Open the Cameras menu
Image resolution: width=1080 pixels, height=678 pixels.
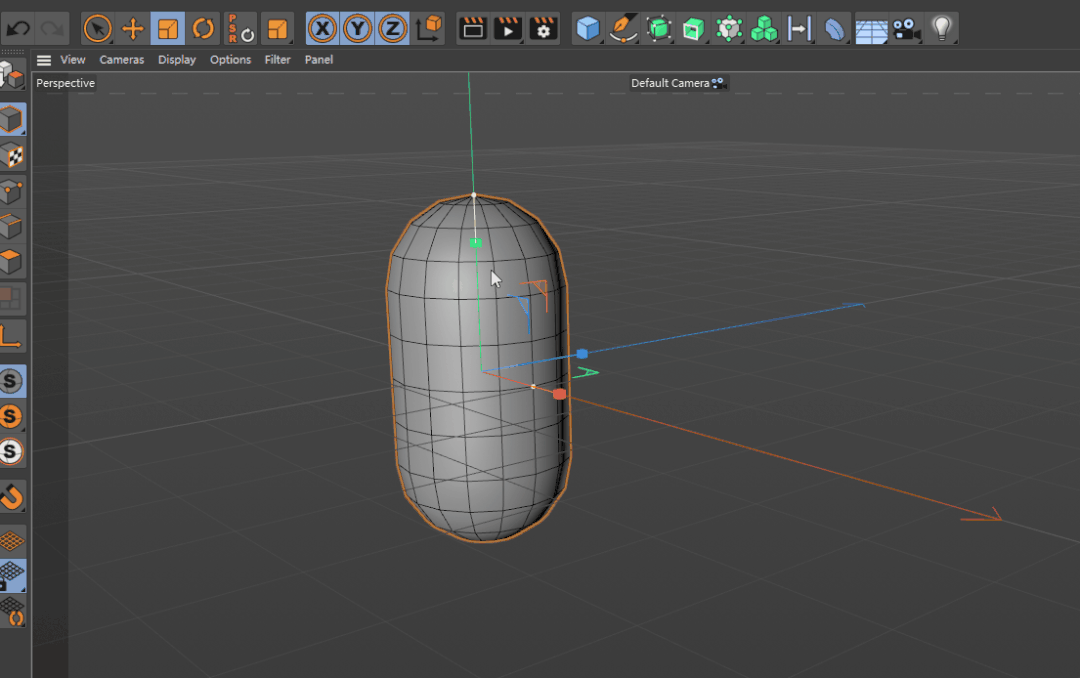point(121,60)
